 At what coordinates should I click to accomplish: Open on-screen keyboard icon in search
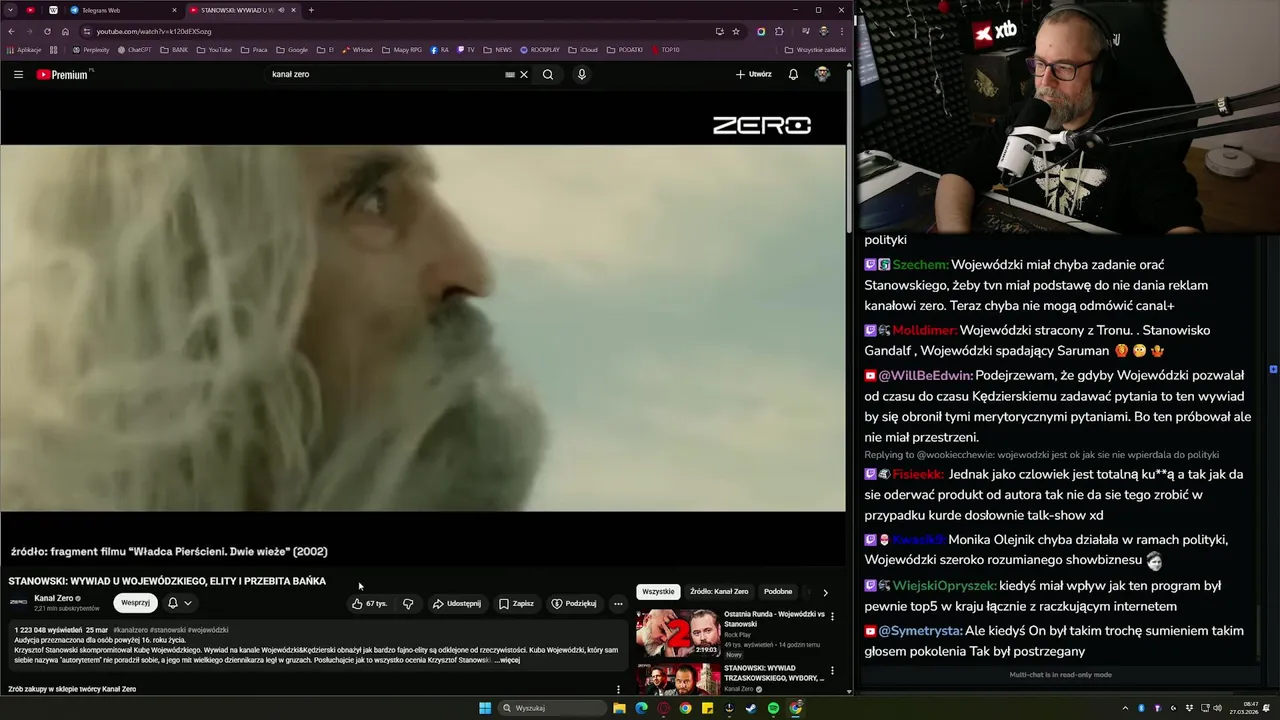coord(510,74)
